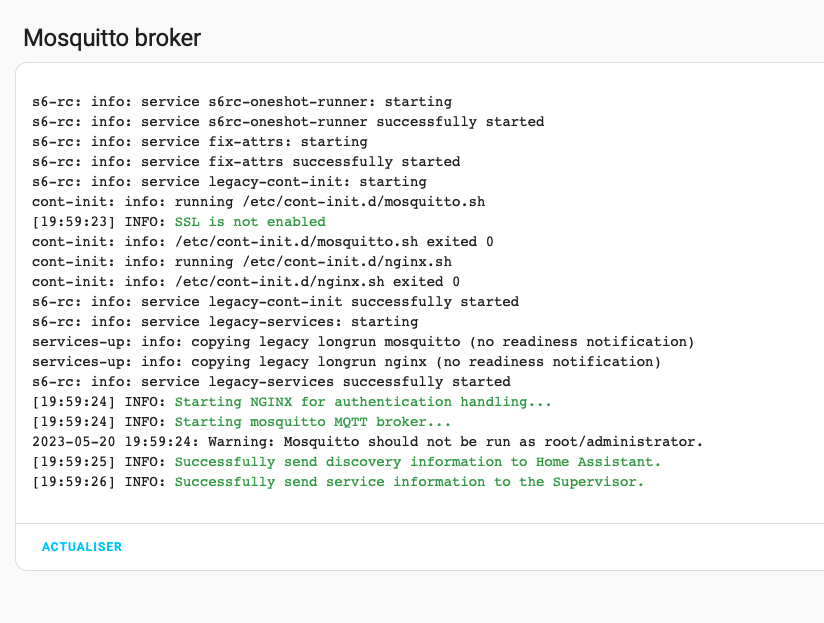824x623 pixels.
Task: Click the 'SSL is not enabled' log line
Action: (x=179, y=222)
